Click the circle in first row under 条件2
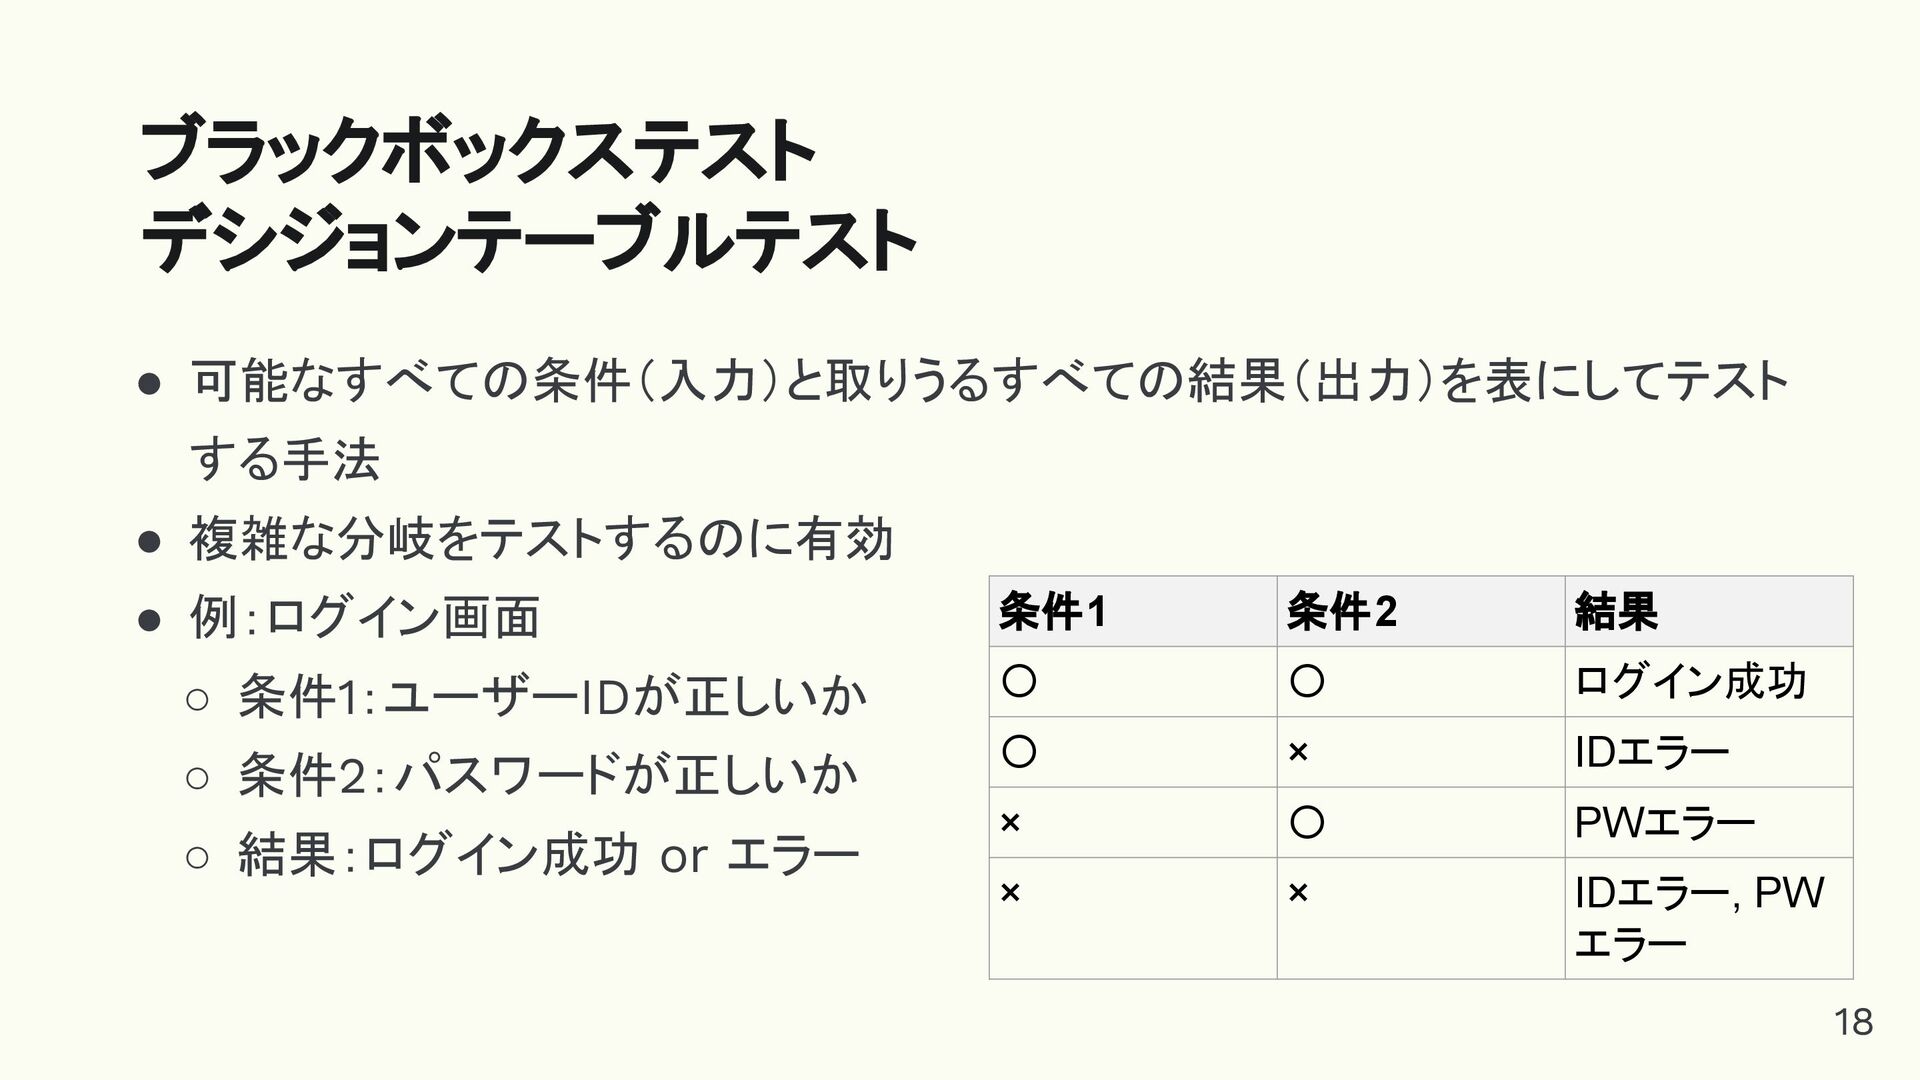Screen dimensions: 1920x1080 1307,681
